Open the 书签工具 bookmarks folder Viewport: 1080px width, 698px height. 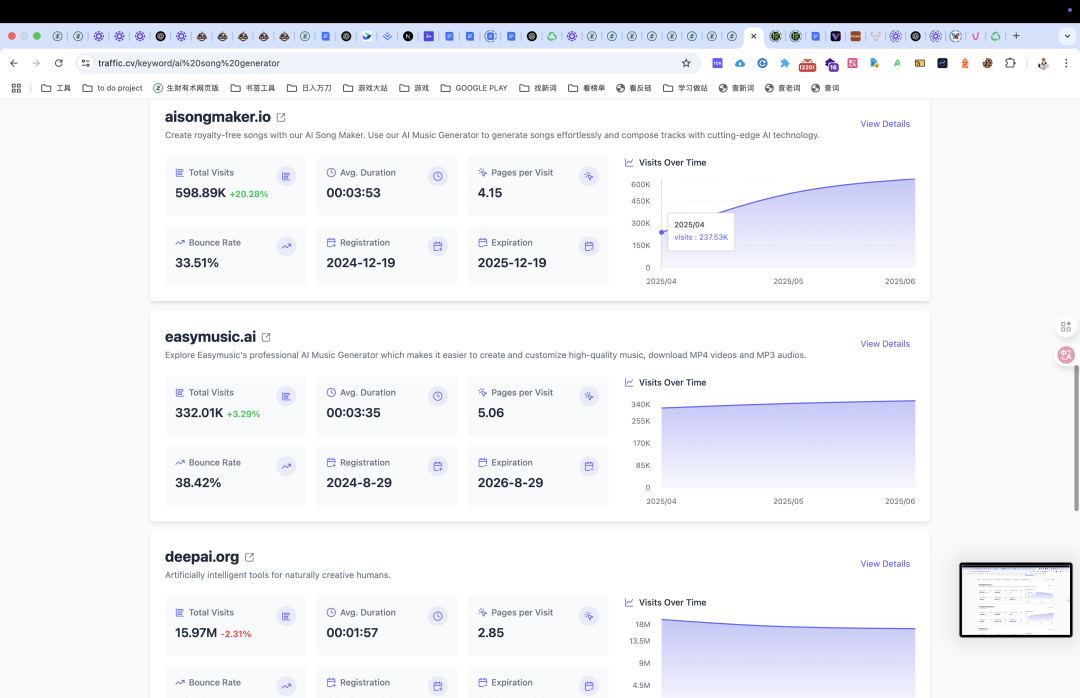[x=253, y=88]
